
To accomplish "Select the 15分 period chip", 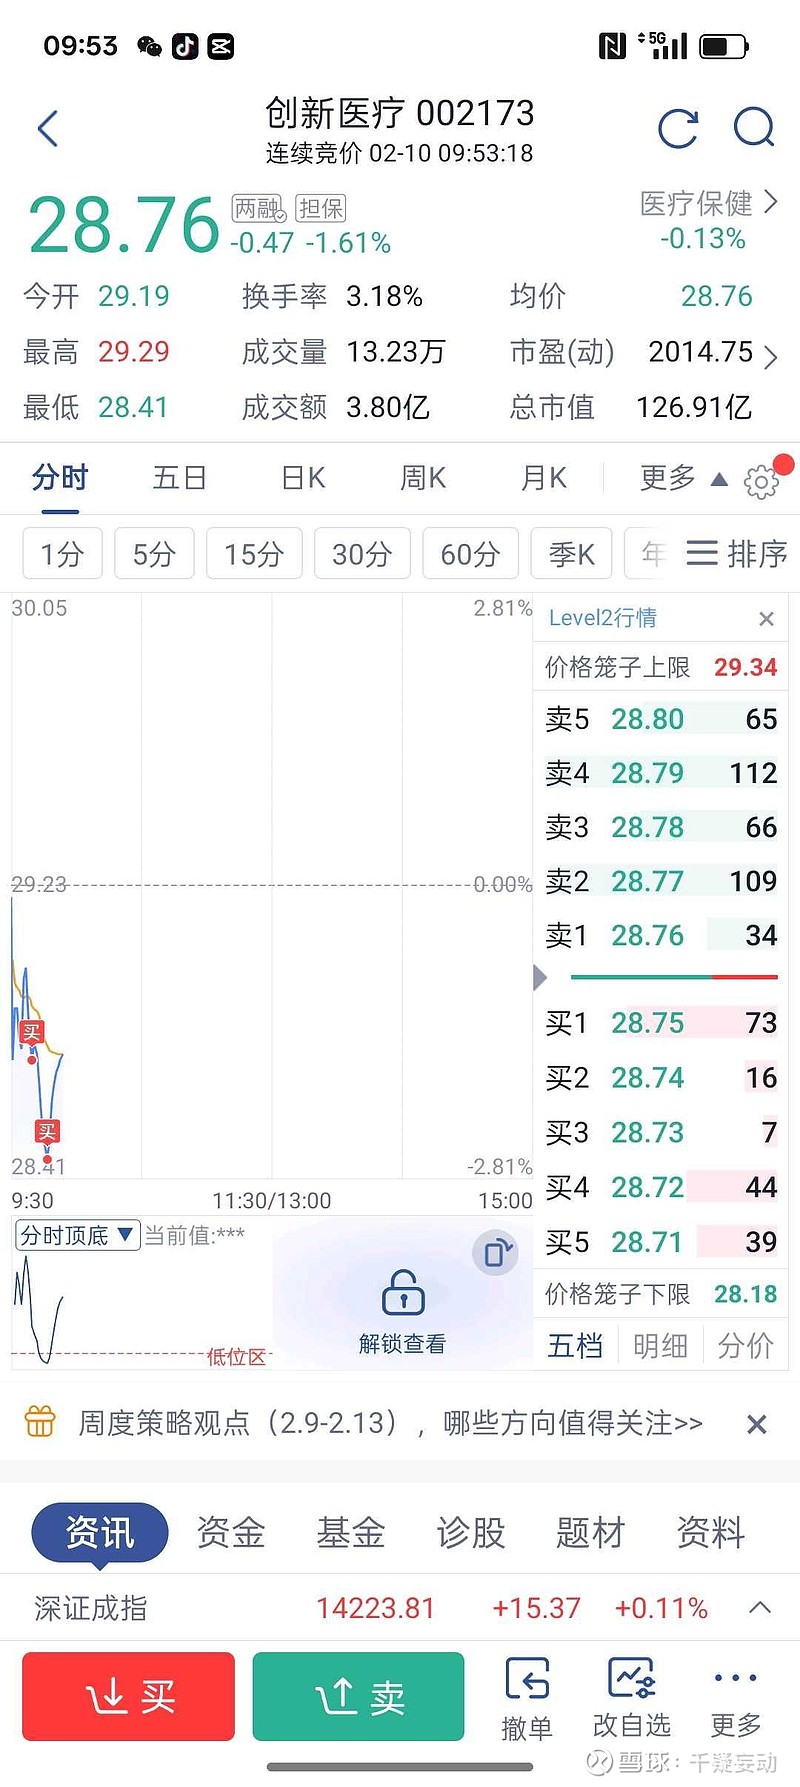I will pos(254,554).
